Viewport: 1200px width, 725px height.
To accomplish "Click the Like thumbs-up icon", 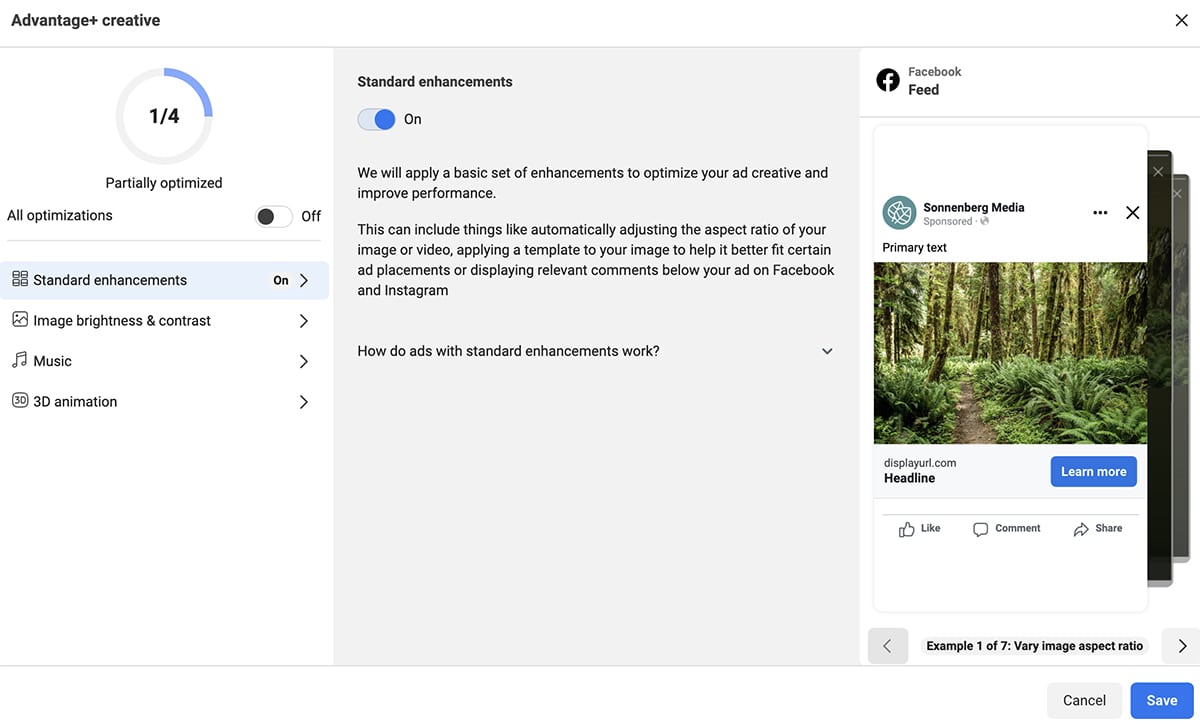I will click(907, 529).
